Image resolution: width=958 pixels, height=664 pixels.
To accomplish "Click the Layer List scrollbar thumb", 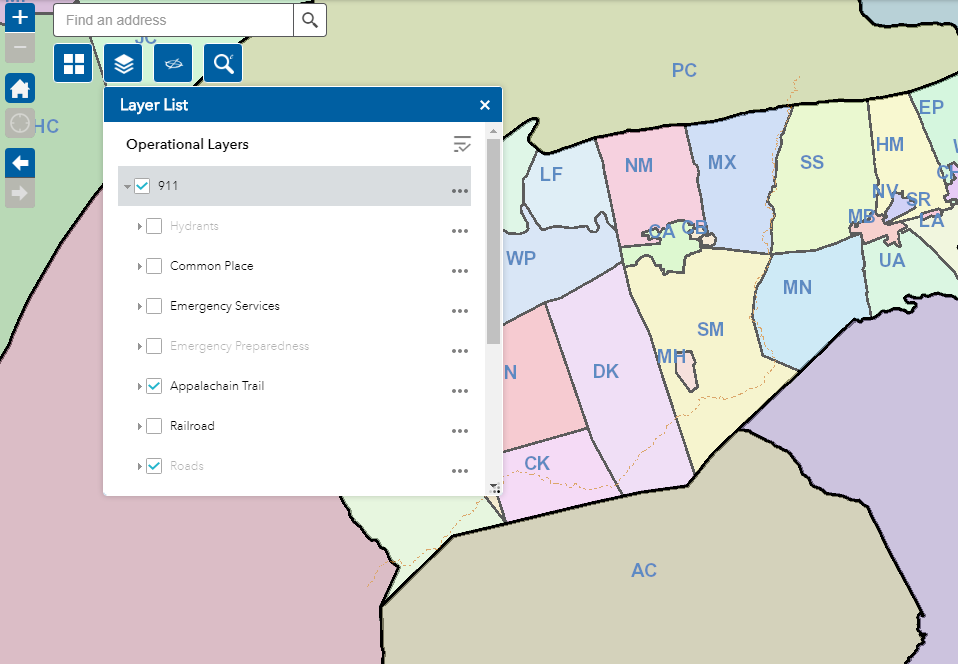I will [493, 241].
